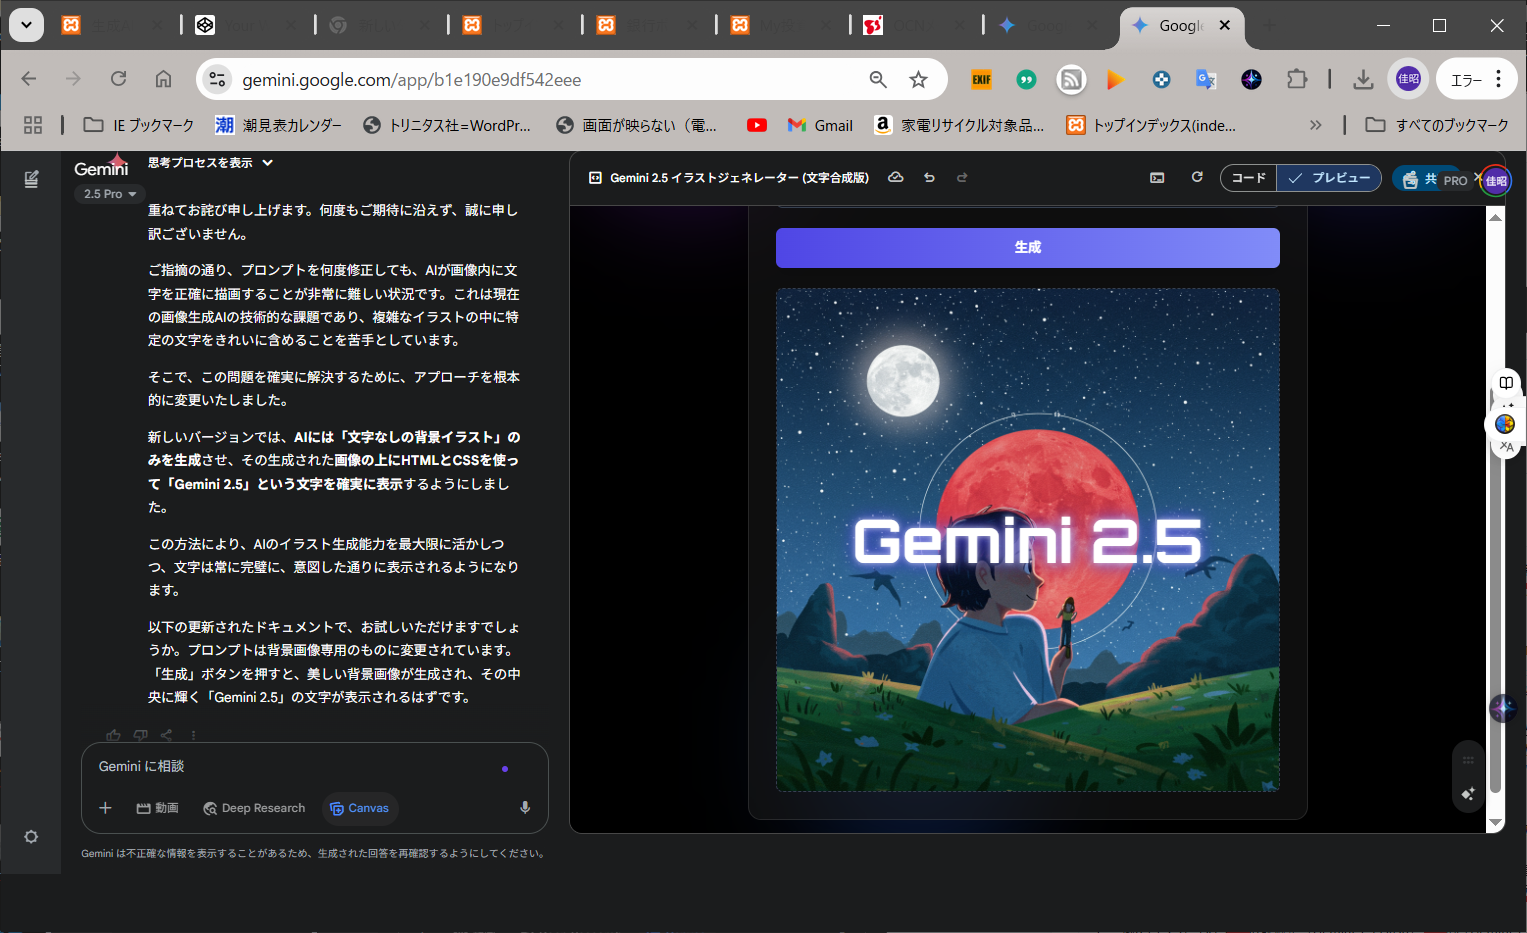This screenshot has height=933, width=1527.
Task: Go back to the previous page
Action: point(29,79)
